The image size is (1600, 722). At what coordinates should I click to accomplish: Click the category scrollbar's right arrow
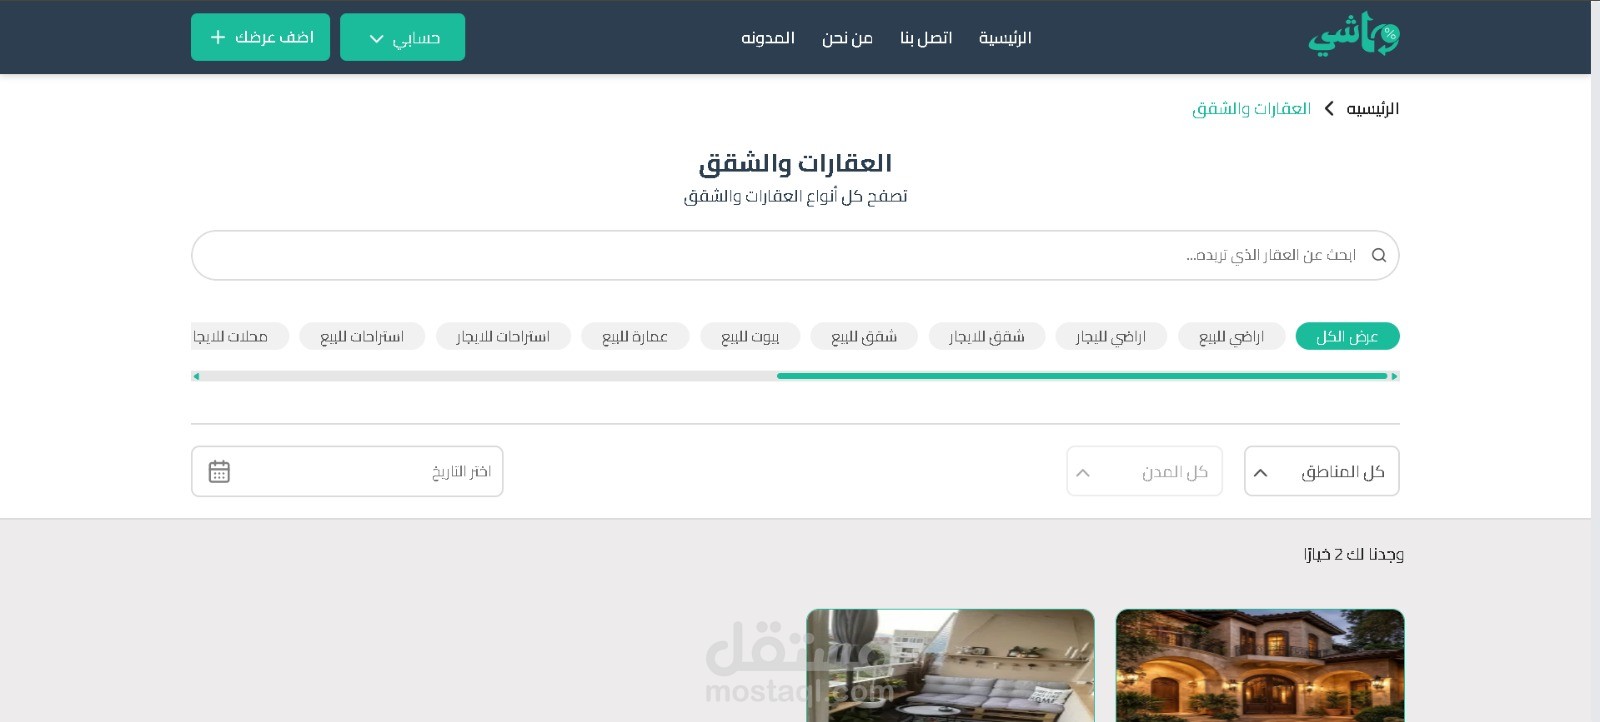tap(1395, 376)
